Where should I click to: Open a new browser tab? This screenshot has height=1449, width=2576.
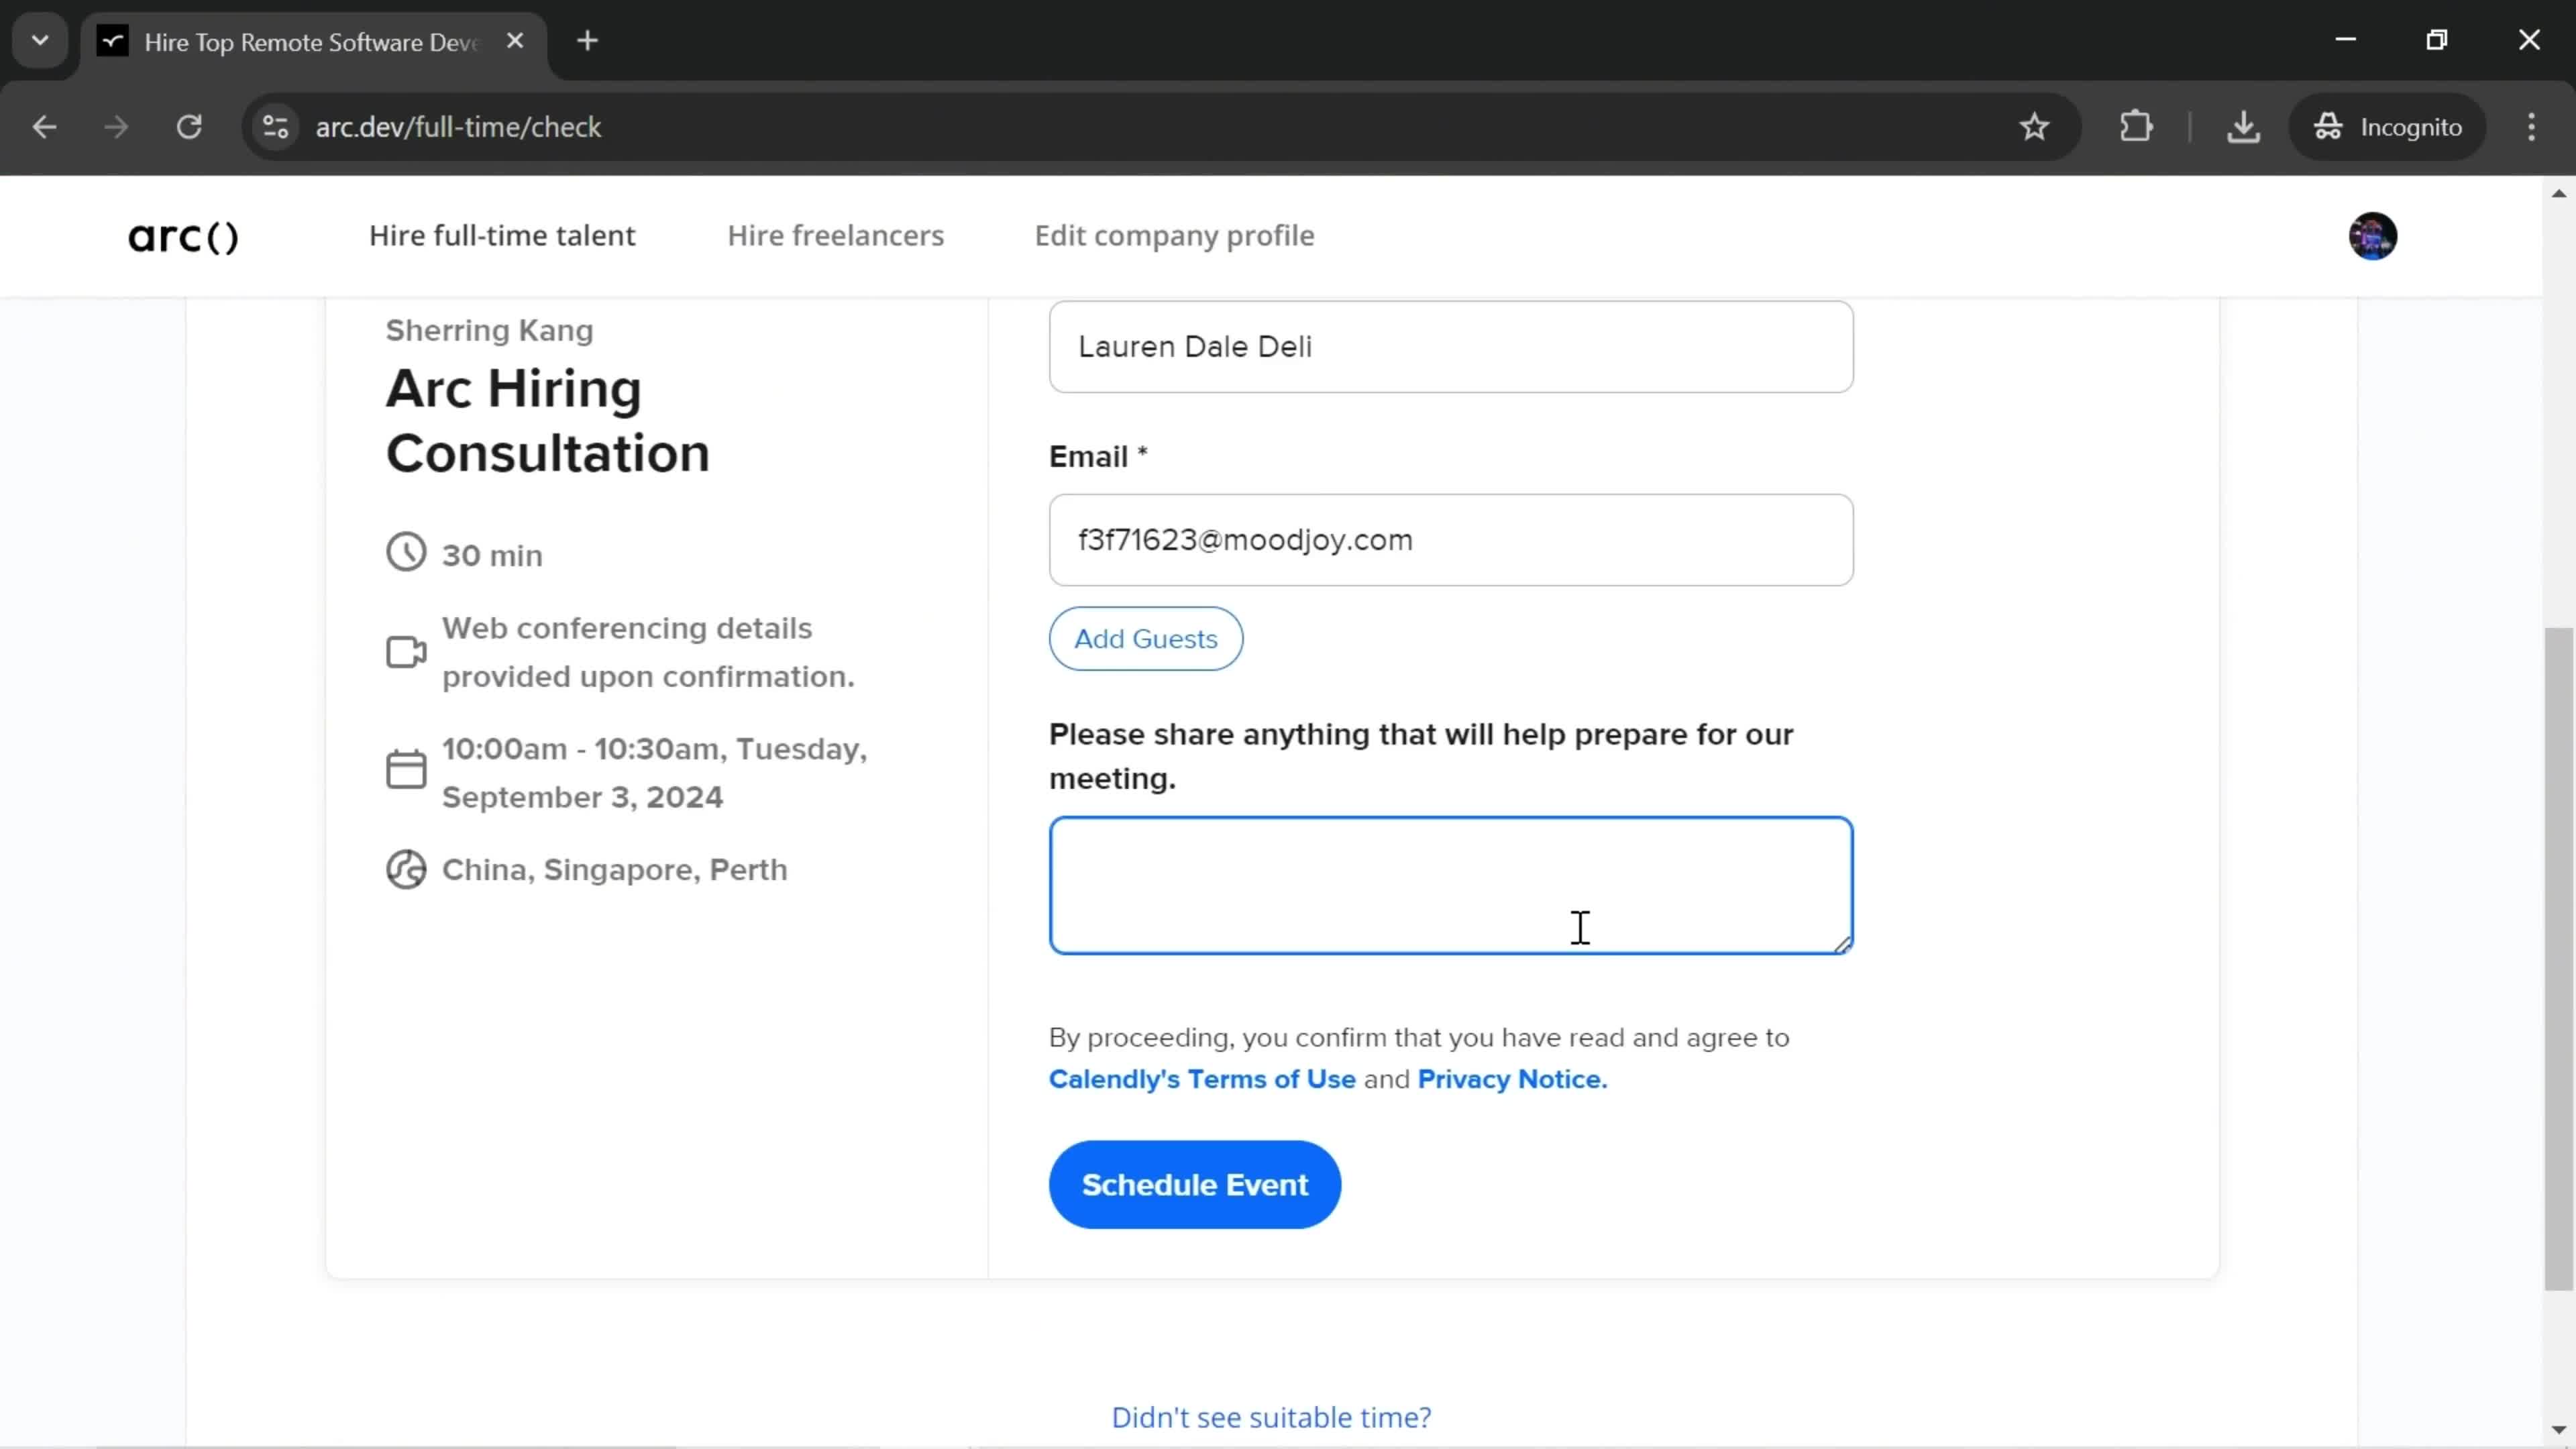[x=588, y=41]
